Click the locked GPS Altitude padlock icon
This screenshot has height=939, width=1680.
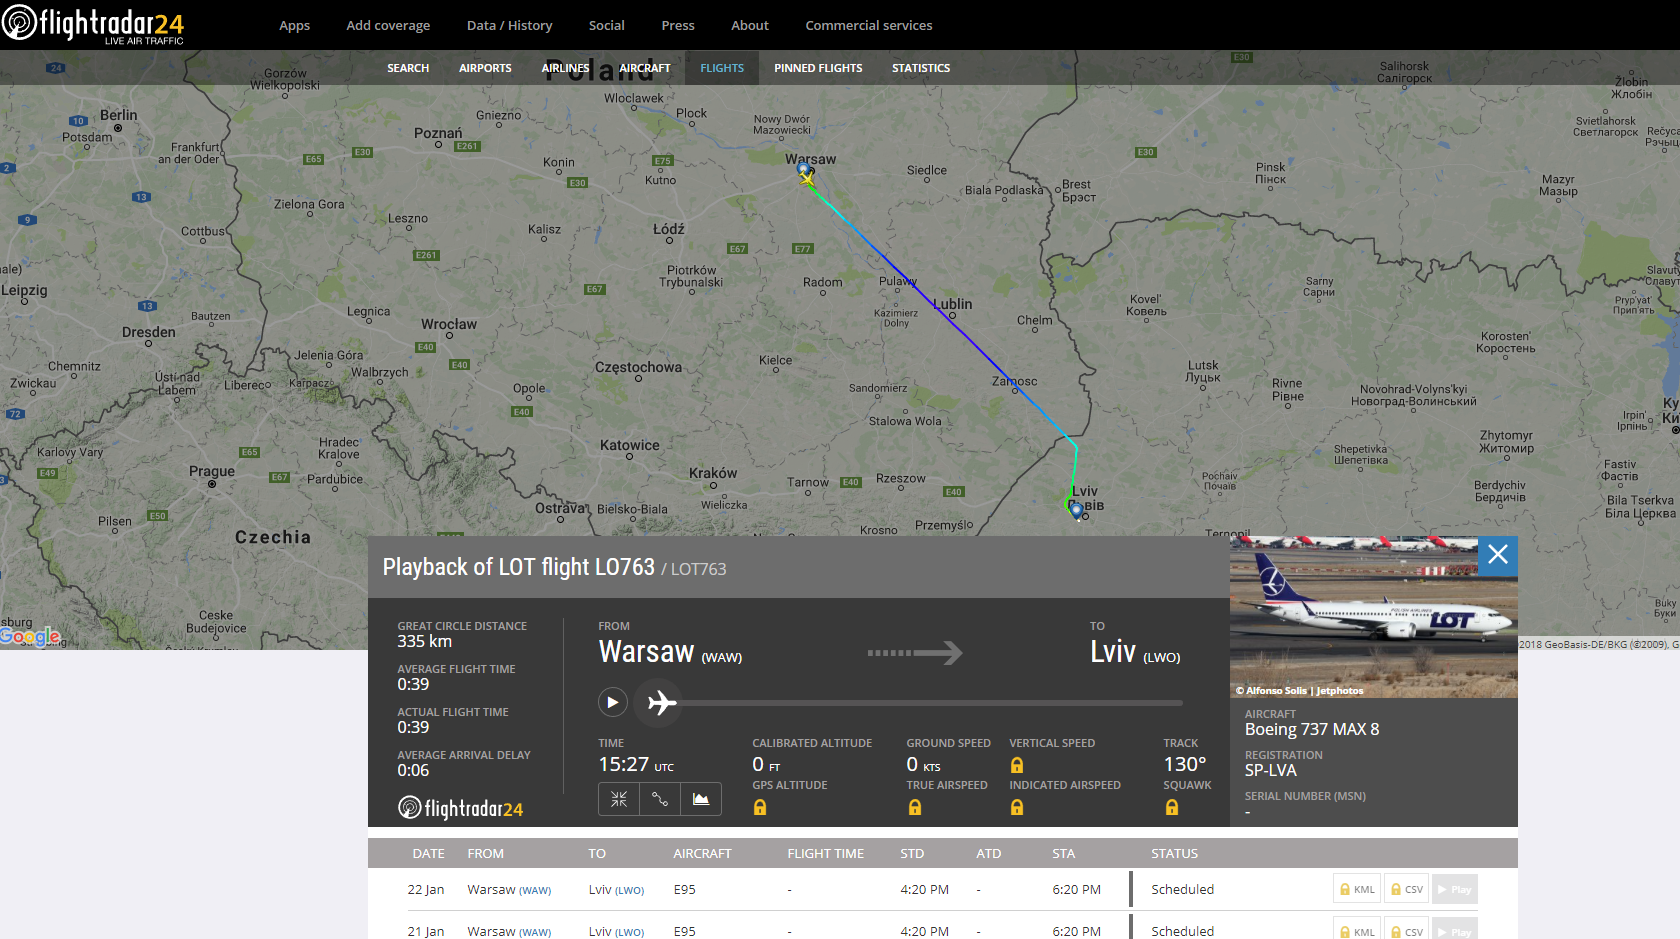[x=760, y=807]
